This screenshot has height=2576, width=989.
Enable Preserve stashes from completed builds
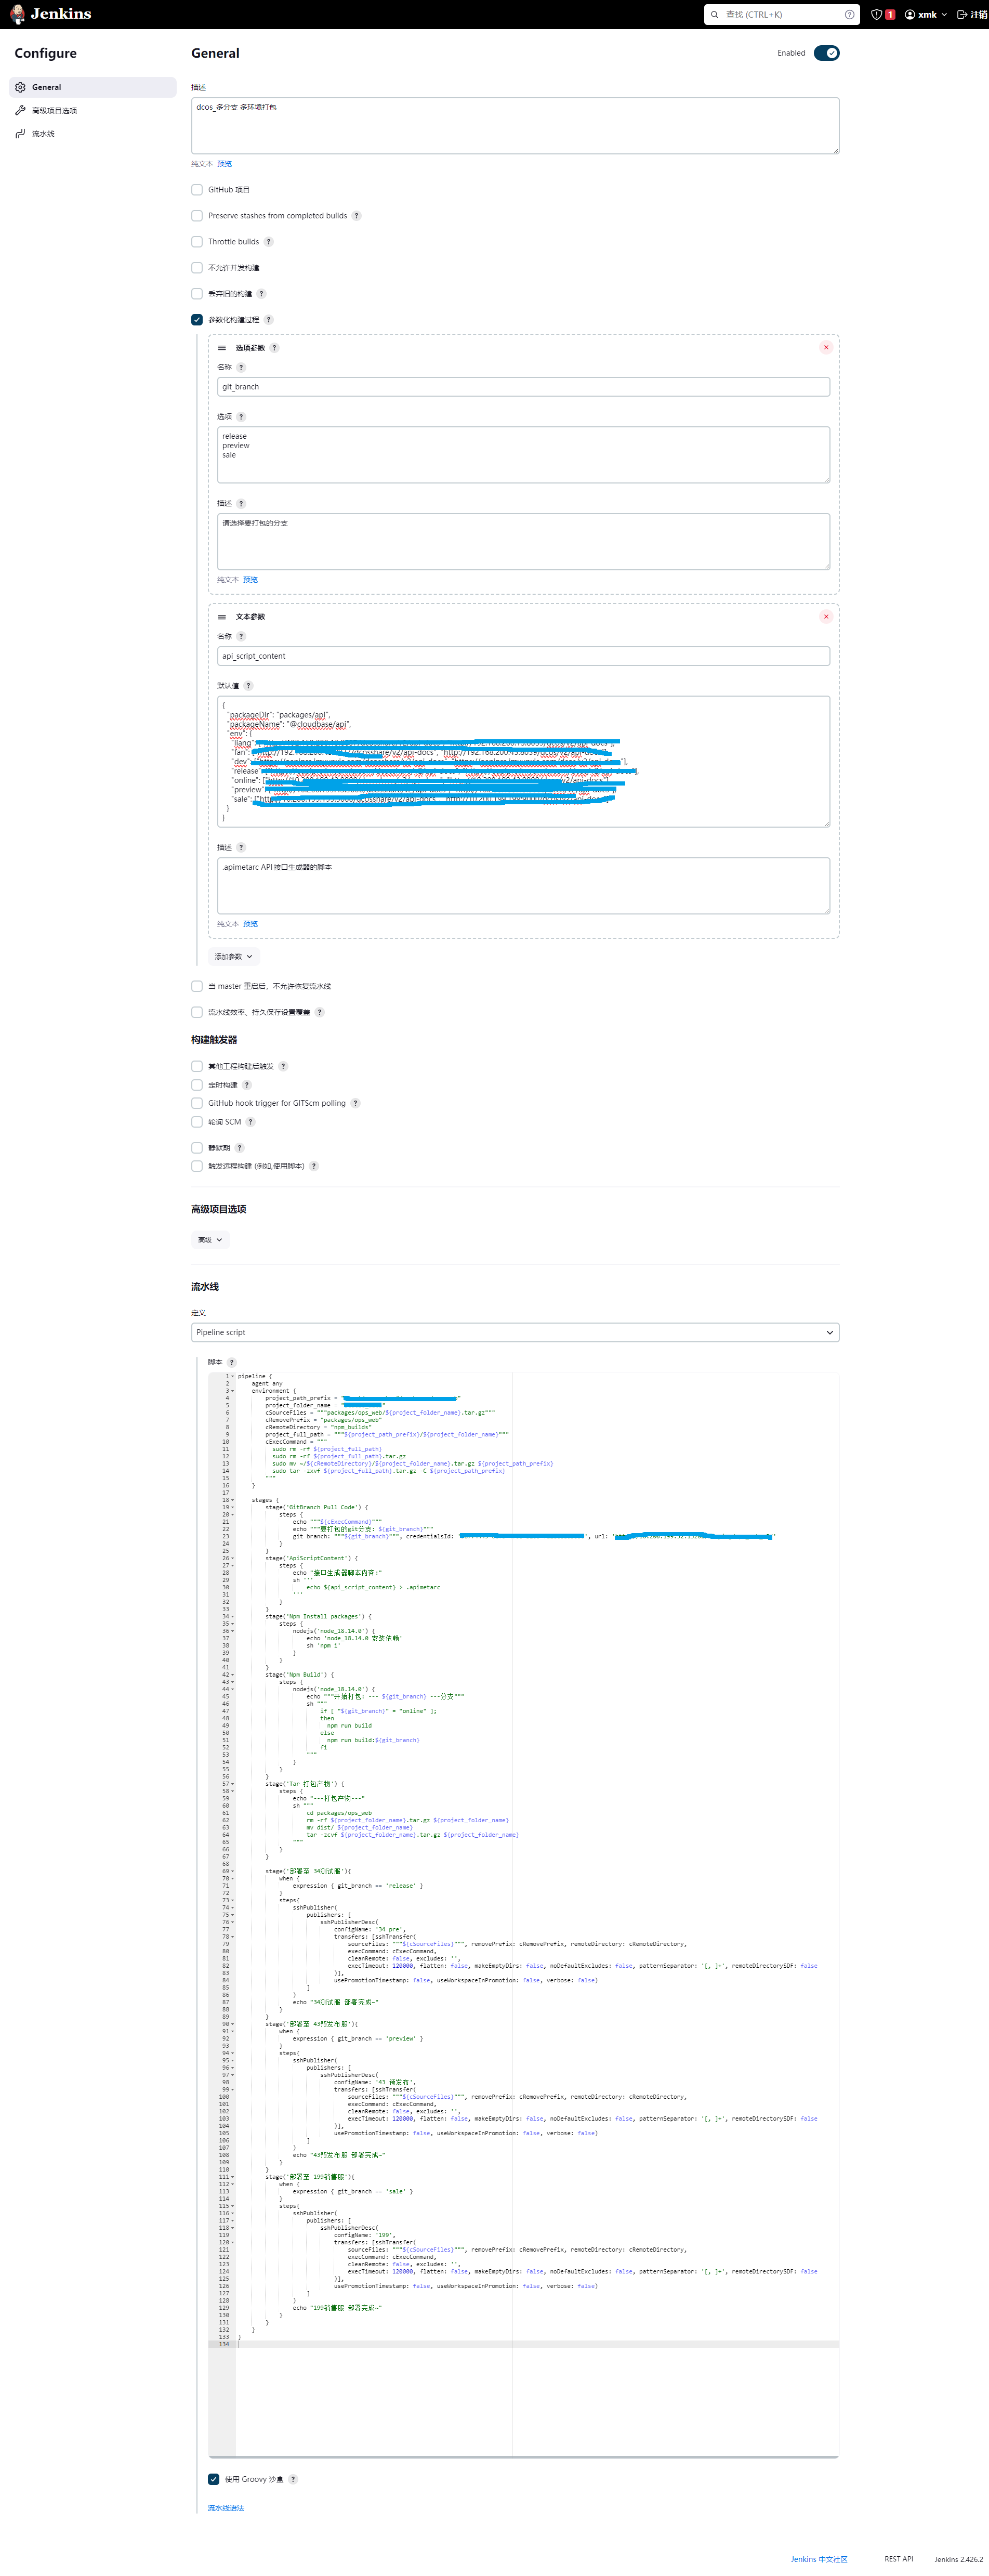(197, 216)
